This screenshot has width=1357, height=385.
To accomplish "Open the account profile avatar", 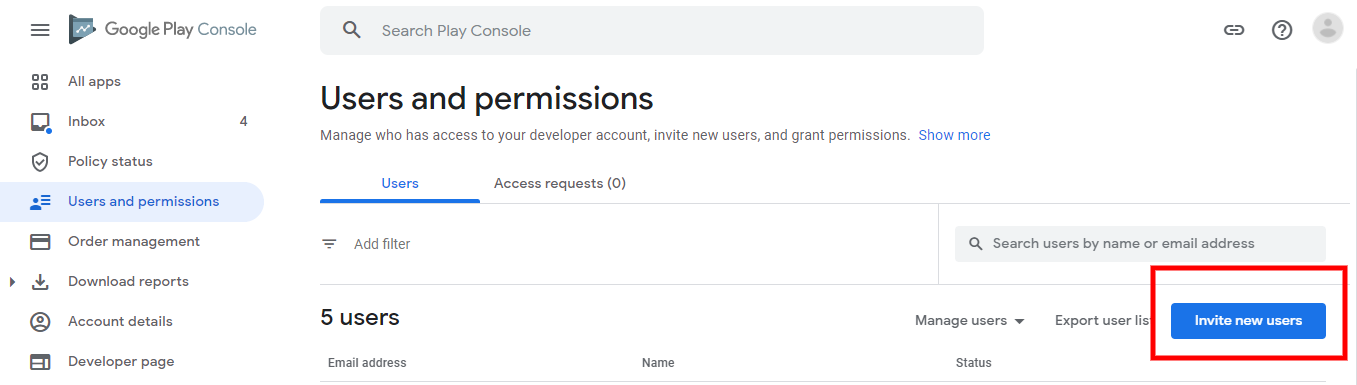I will click(1328, 29).
